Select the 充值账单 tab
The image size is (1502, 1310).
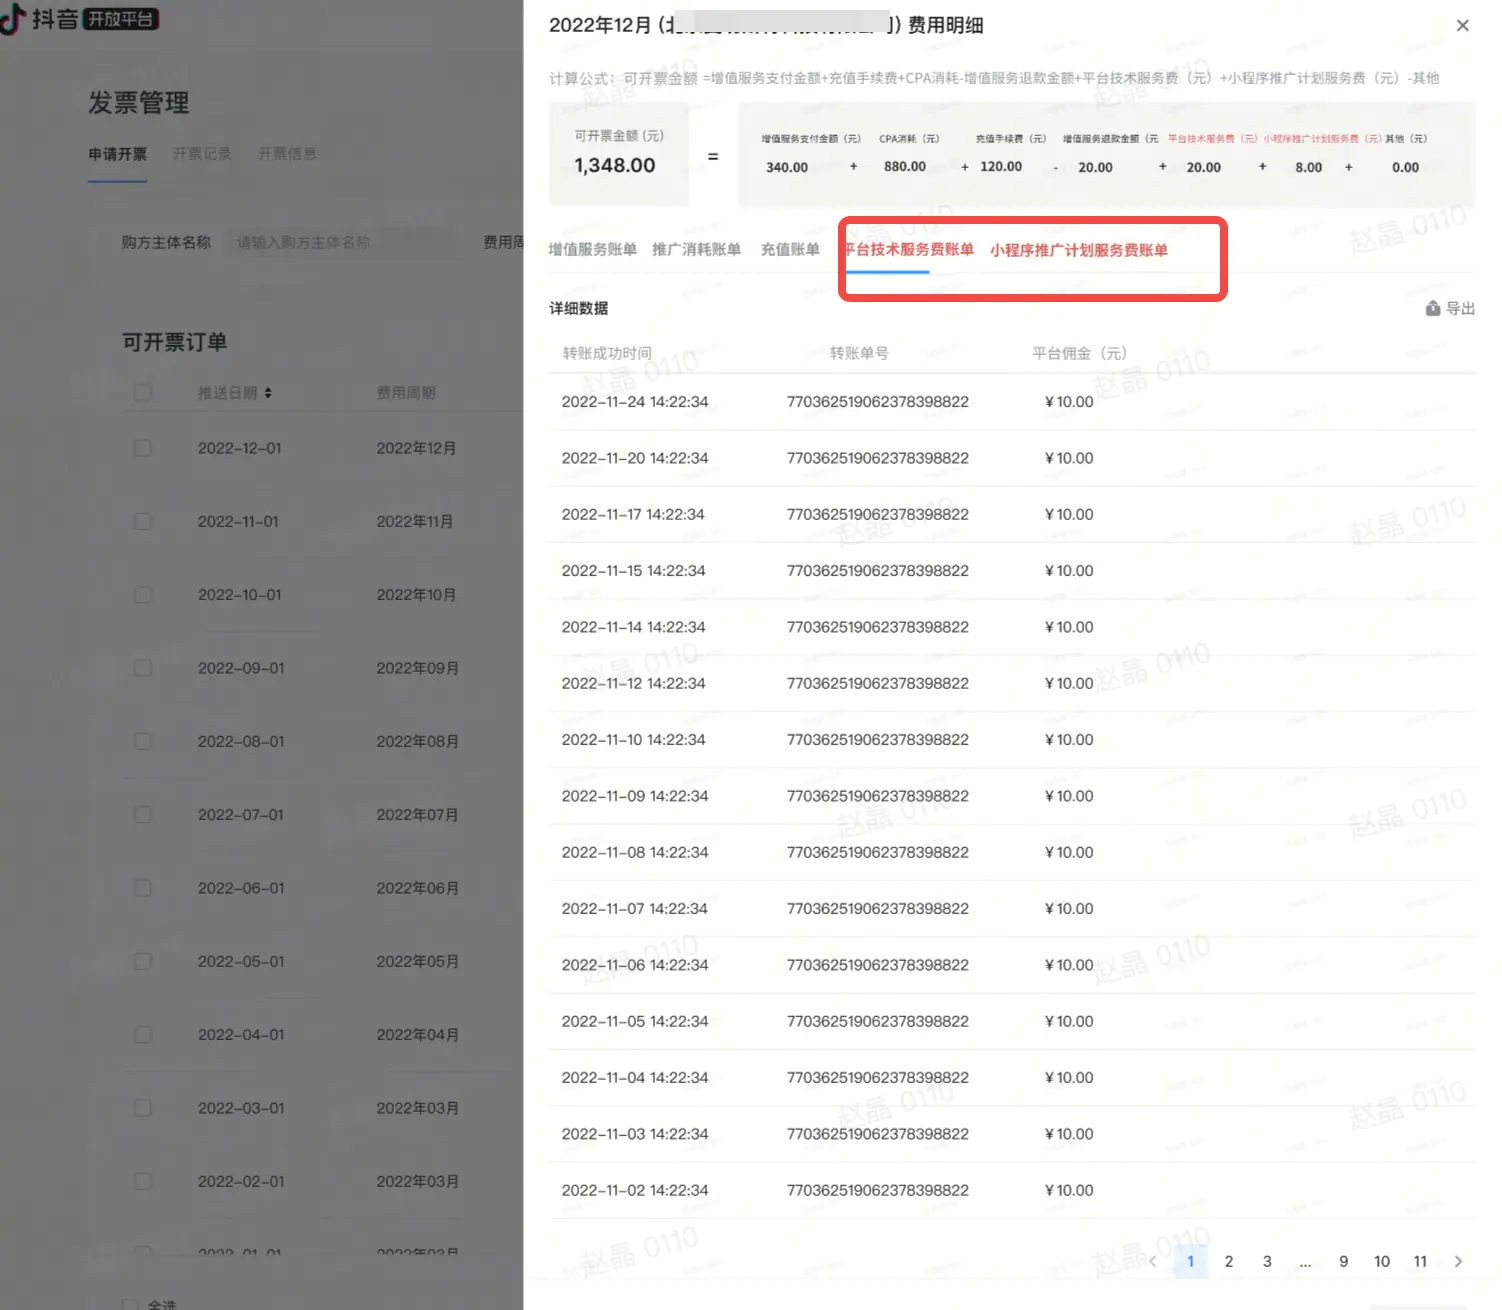(x=790, y=250)
